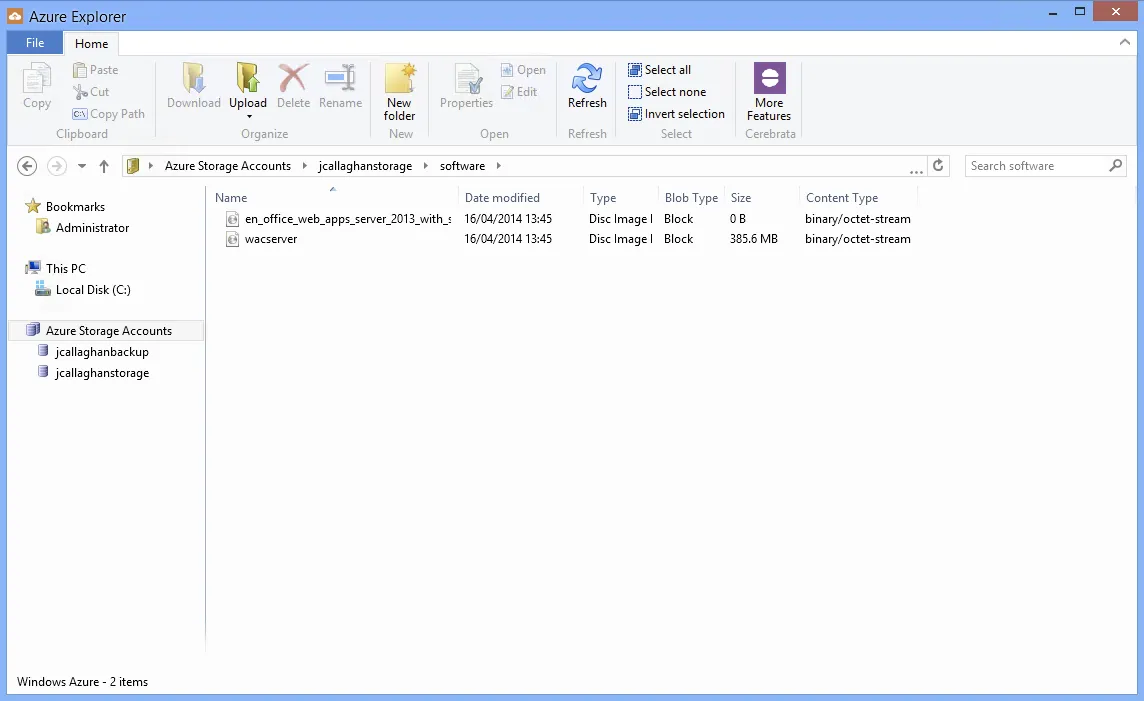
Task: Click the Copy Path button
Action: pyautogui.click(x=108, y=114)
